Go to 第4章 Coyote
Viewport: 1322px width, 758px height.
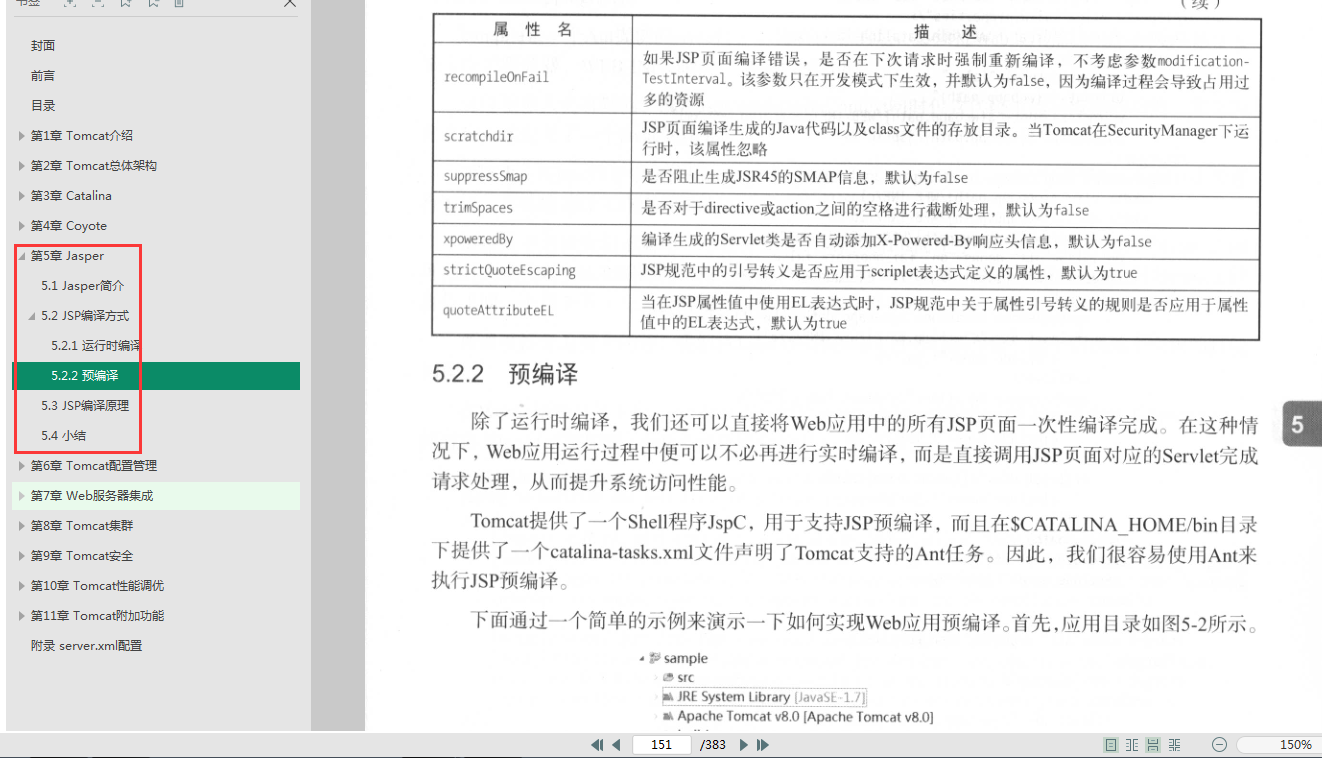(69, 226)
